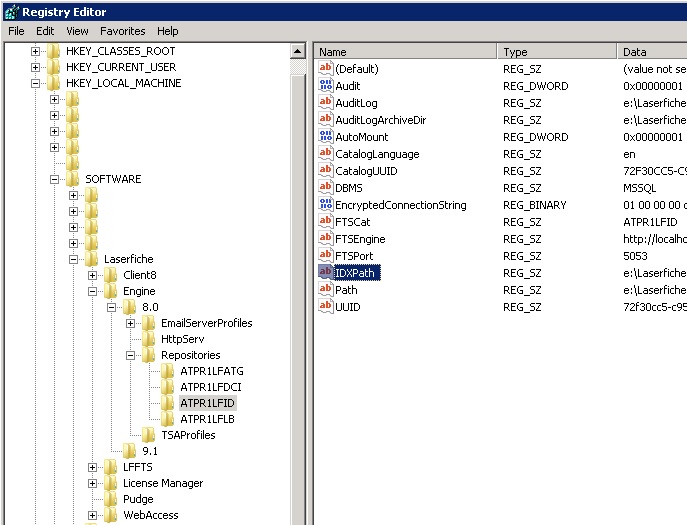Image resolution: width=687 pixels, height=525 pixels.
Task: Select the Engine folder icon
Action: (x=110, y=291)
